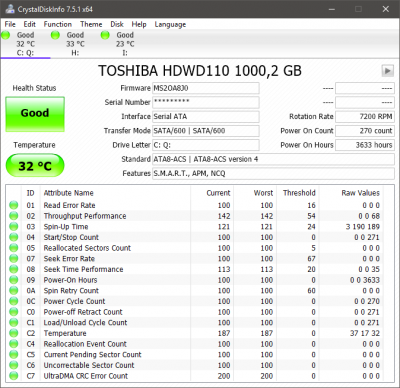Click the raw value 3 190 189
The width and height of the screenshot is (400, 388).
363,227
